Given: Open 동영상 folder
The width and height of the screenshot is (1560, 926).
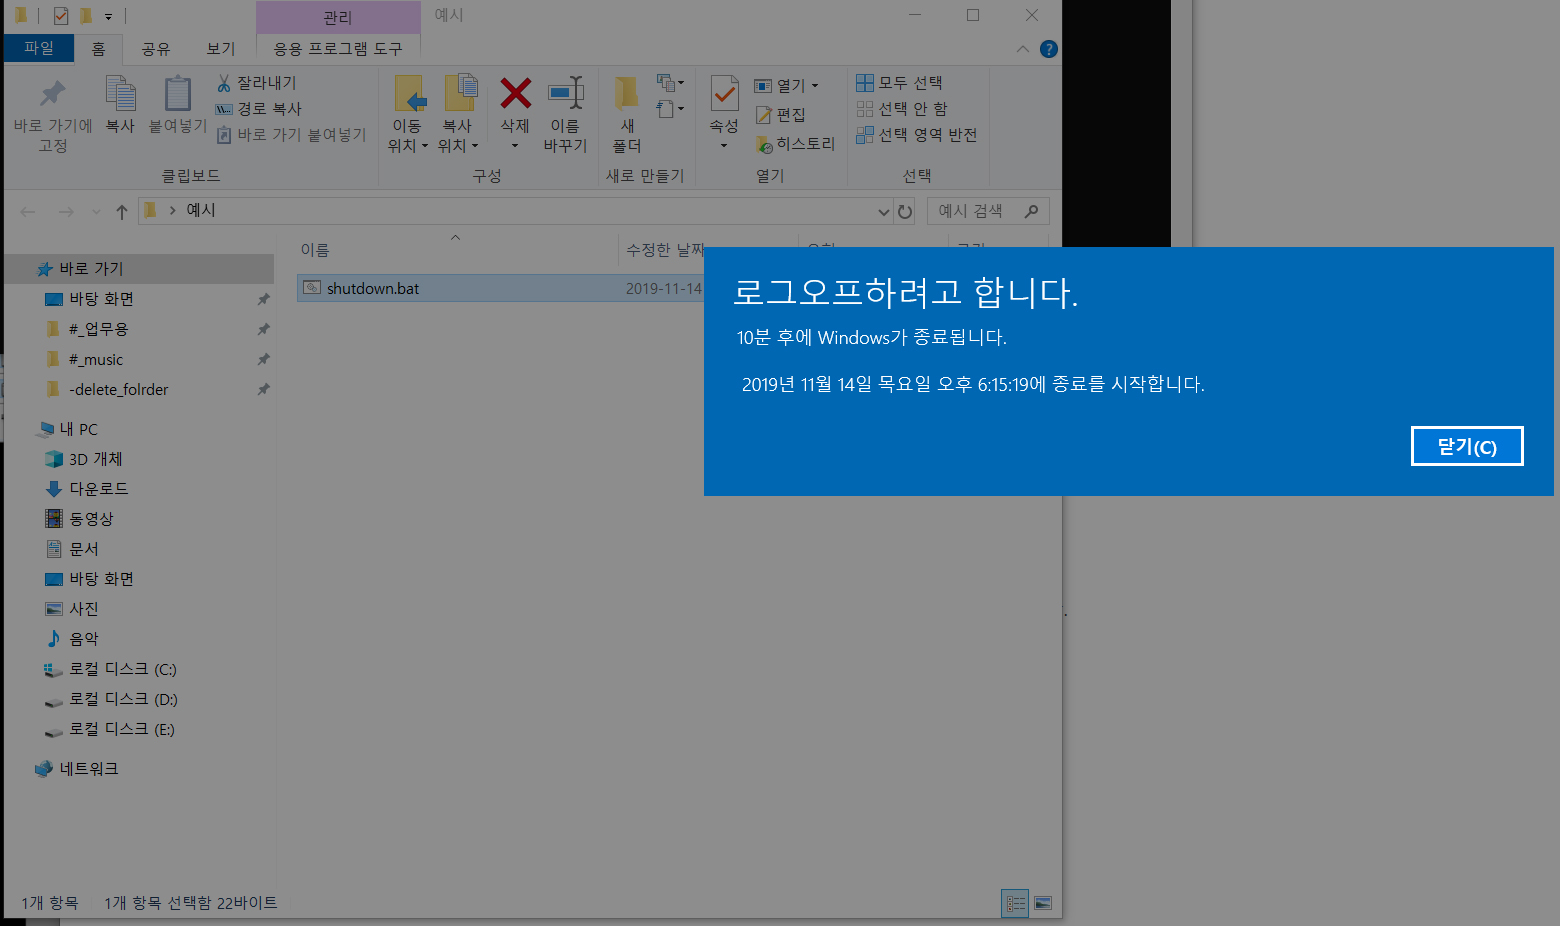Looking at the screenshot, I should pyautogui.click(x=91, y=518).
